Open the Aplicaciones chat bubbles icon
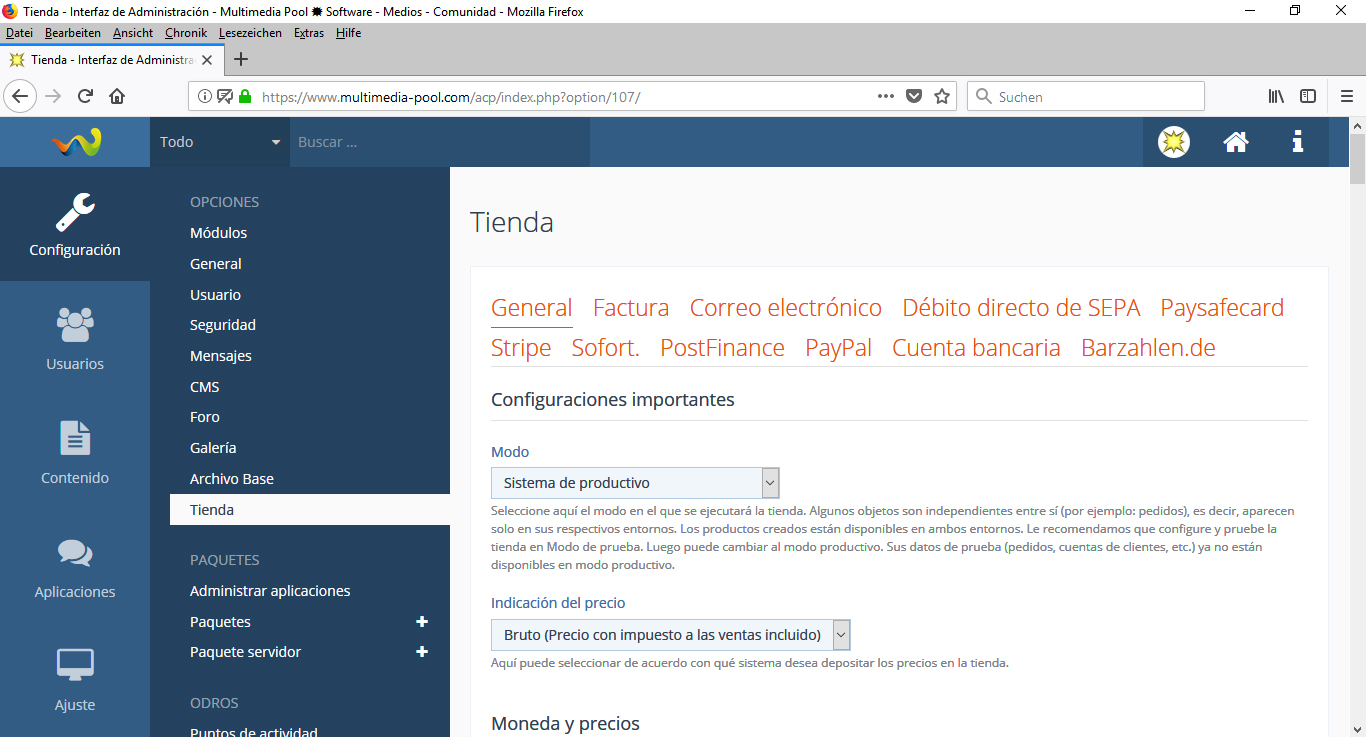 (x=75, y=553)
